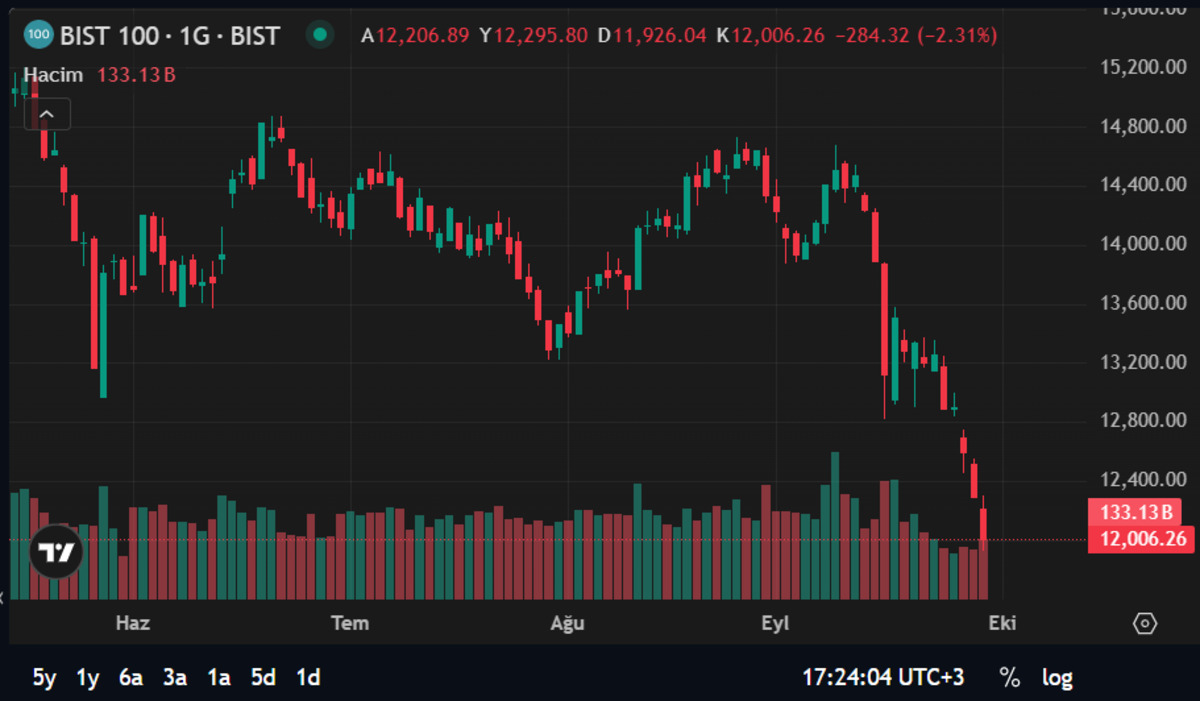Click the change value −284.32 (−2.31%)
This screenshot has width=1200, height=701.
point(916,36)
